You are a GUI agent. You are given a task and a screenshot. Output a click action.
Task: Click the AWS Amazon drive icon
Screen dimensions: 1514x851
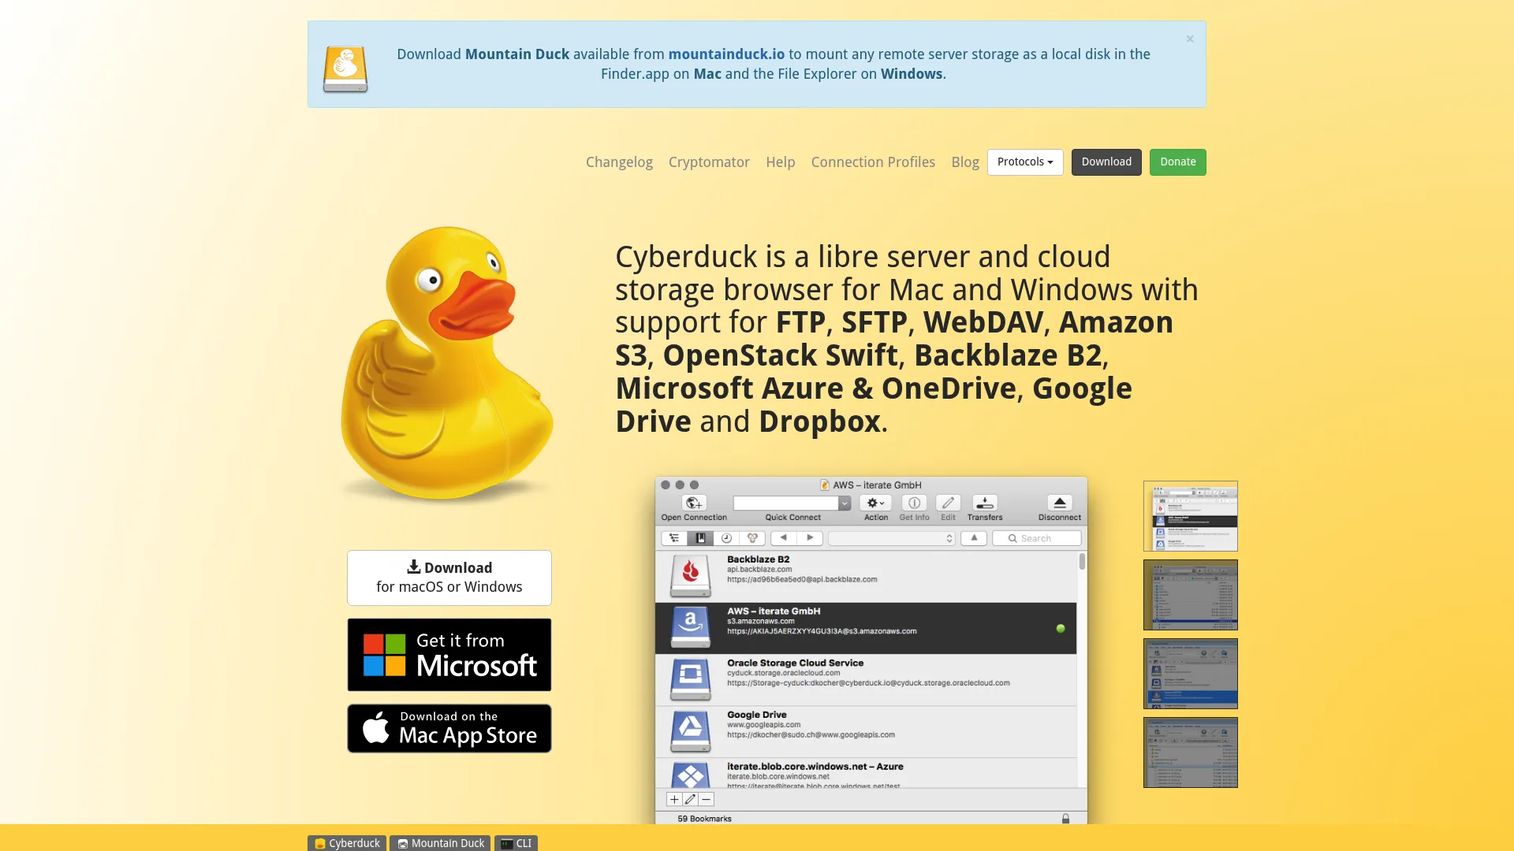point(690,628)
